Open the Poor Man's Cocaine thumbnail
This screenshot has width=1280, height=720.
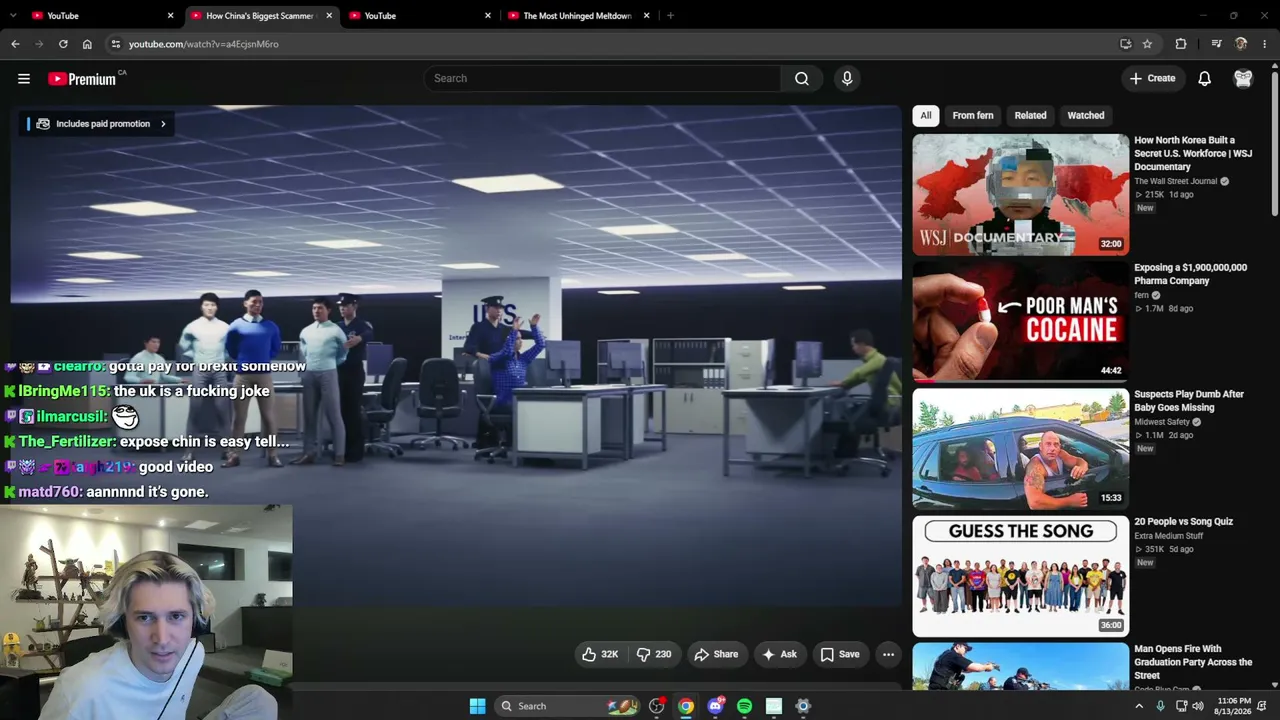[x=1020, y=322]
